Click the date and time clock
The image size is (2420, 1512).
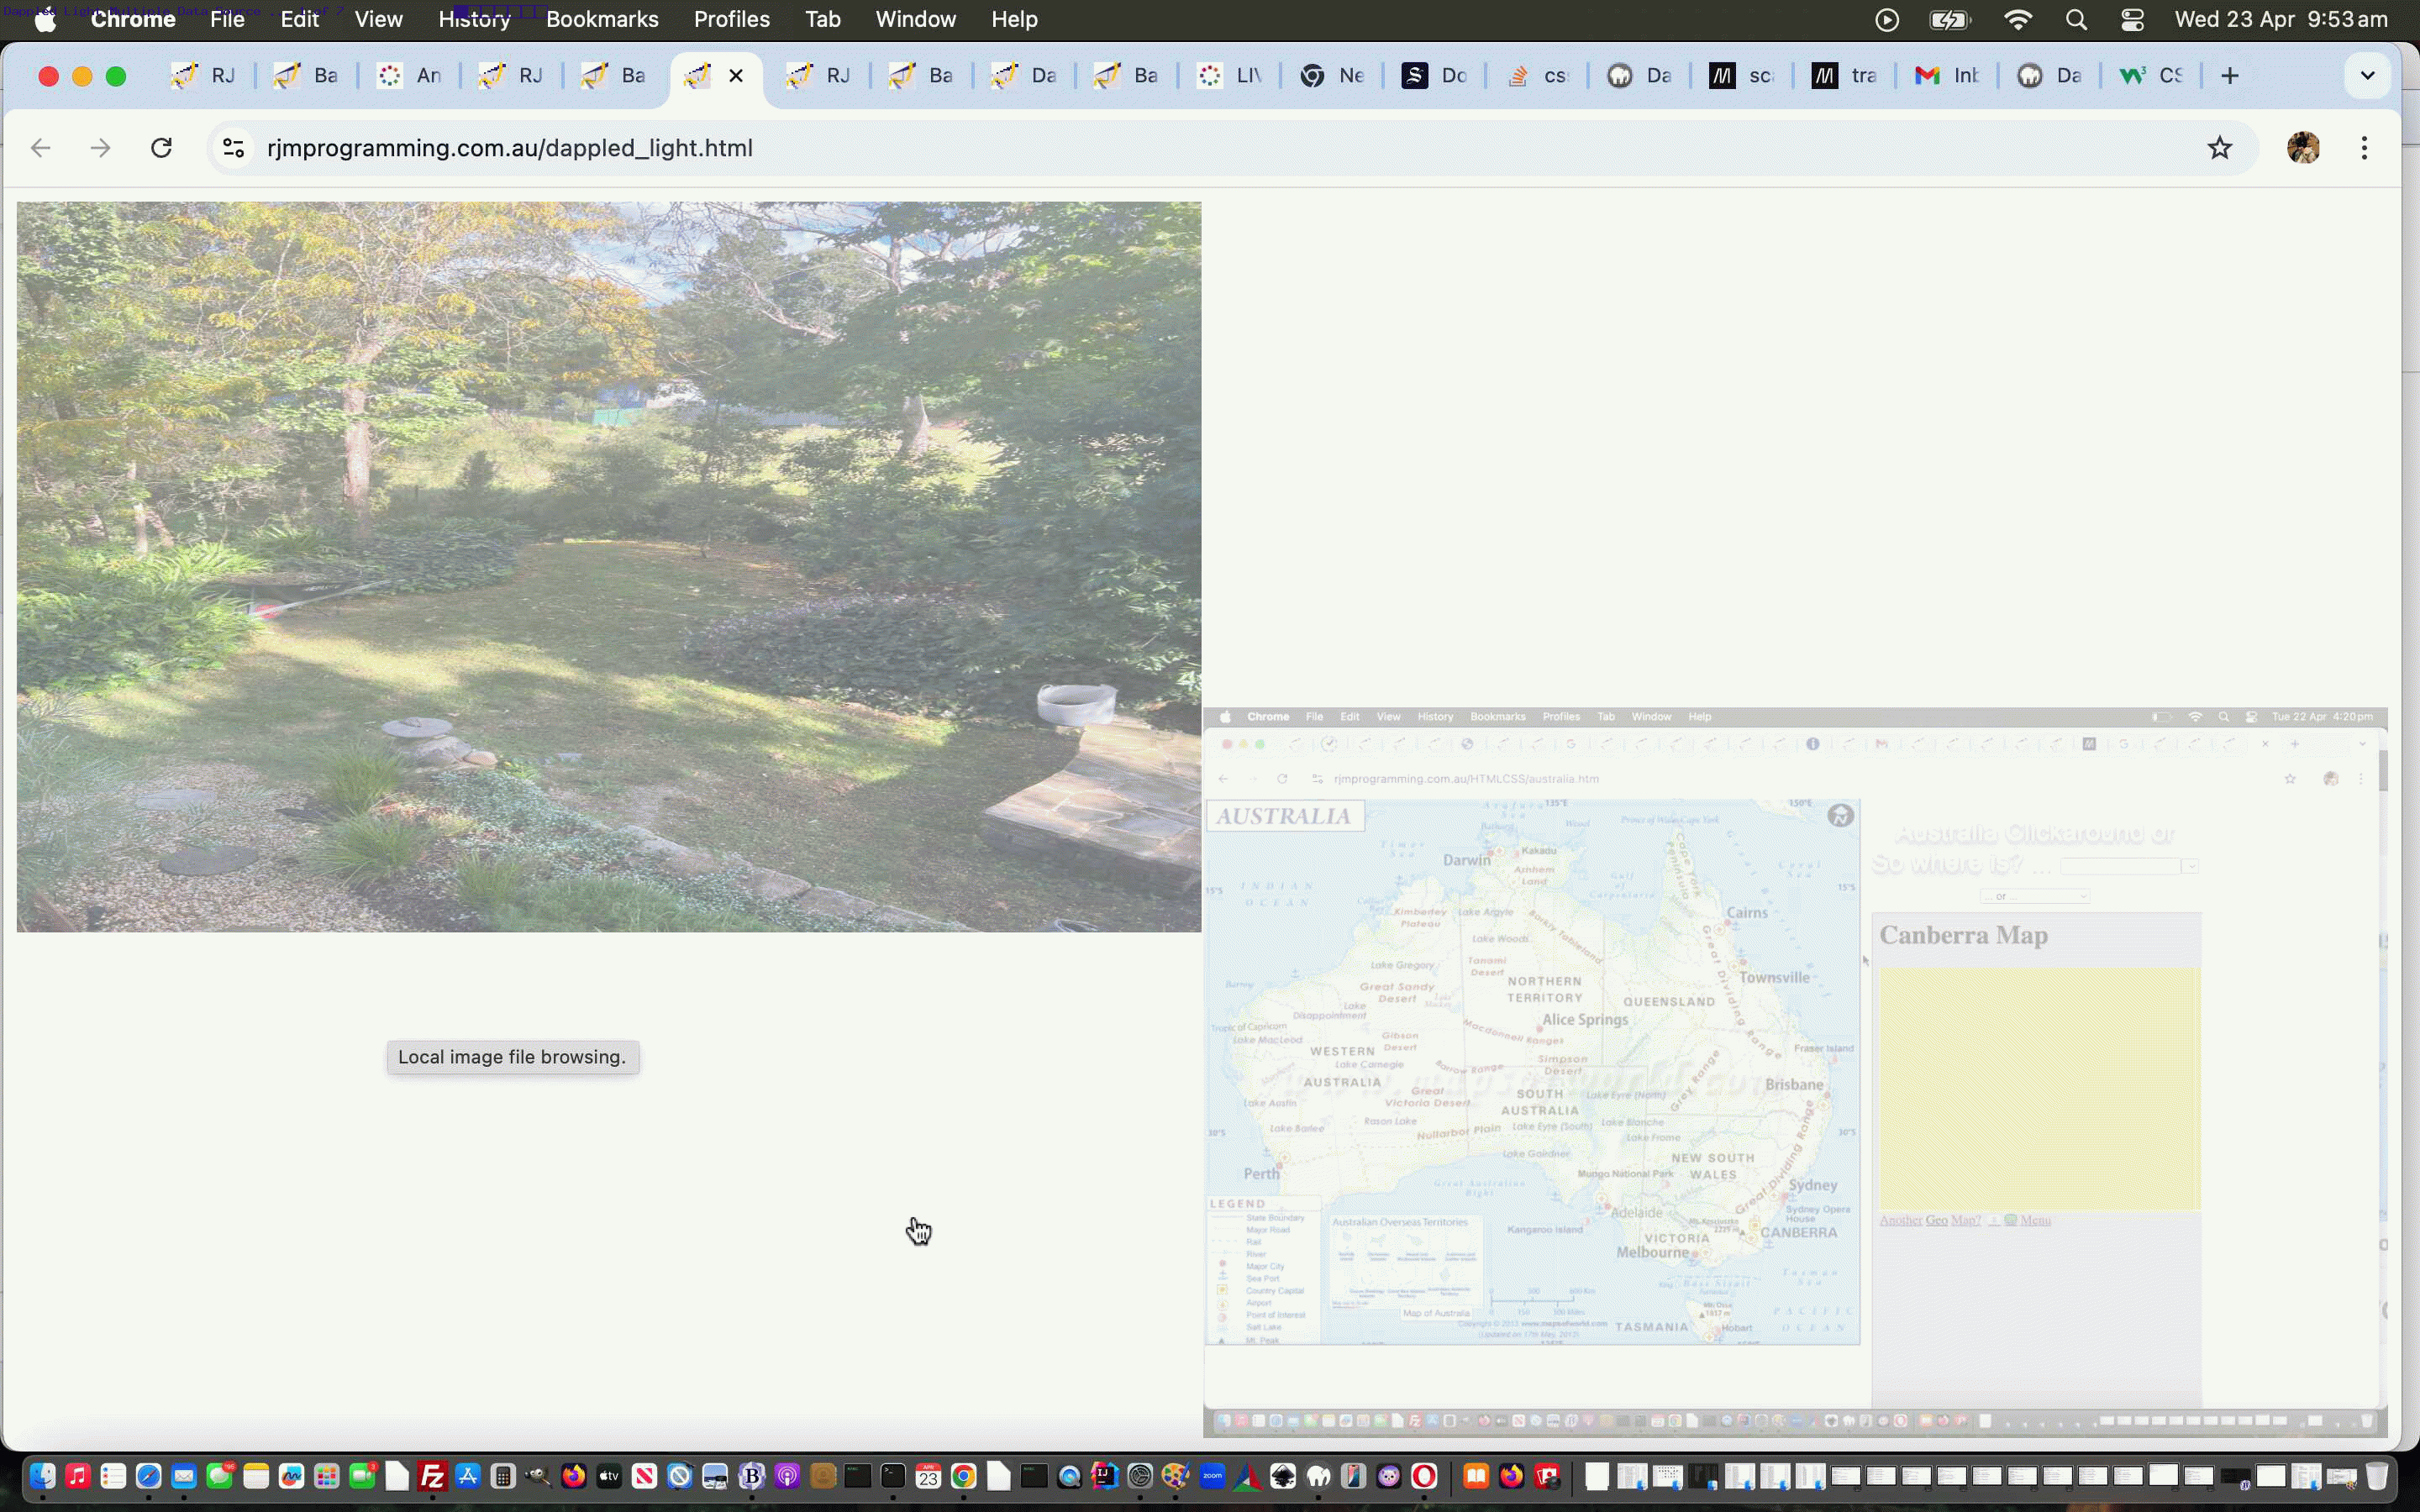[2281, 19]
